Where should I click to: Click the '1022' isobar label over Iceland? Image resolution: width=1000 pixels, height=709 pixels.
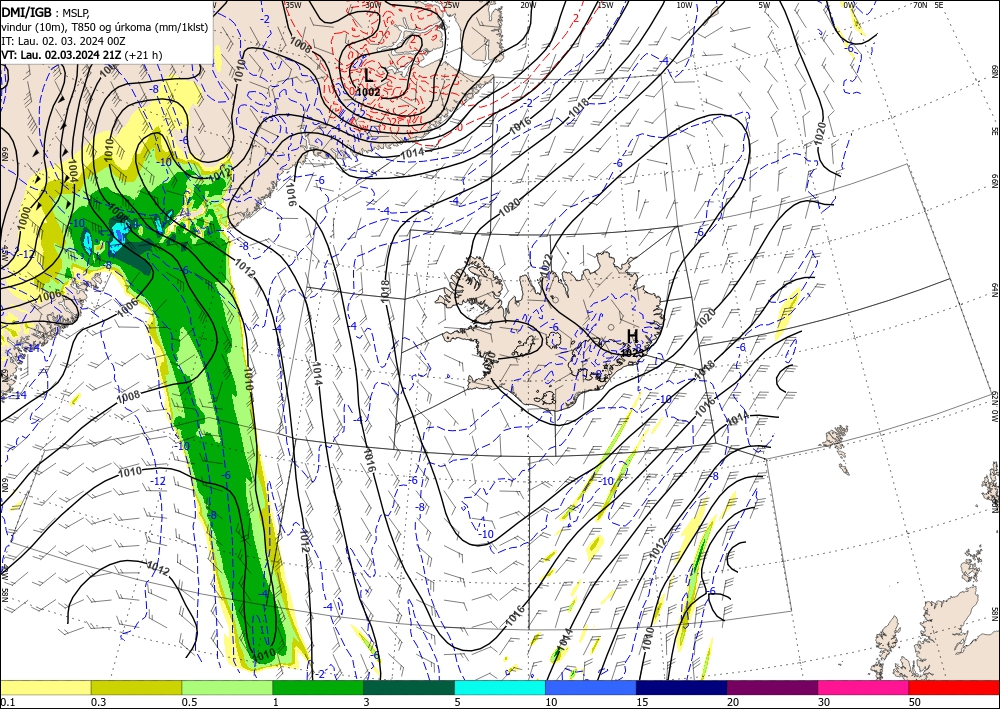[546, 265]
